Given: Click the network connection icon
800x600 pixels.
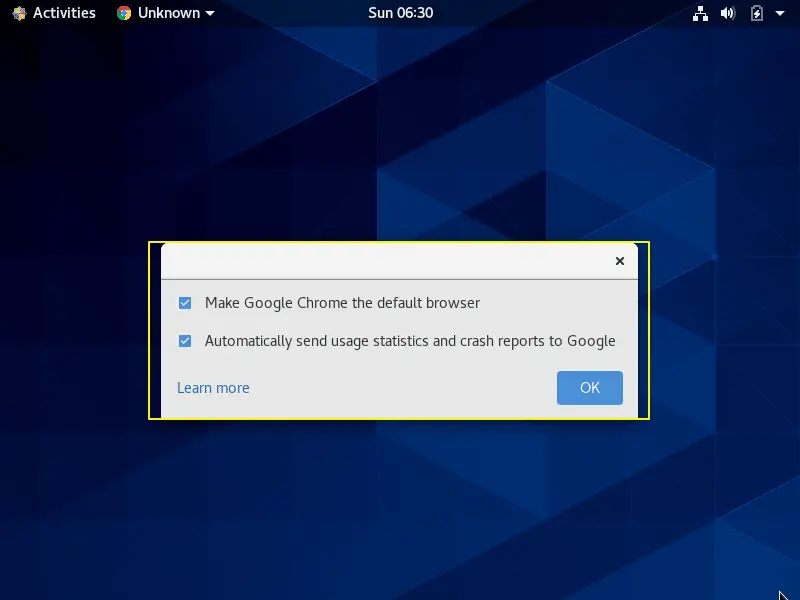Looking at the screenshot, I should click(700, 13).
